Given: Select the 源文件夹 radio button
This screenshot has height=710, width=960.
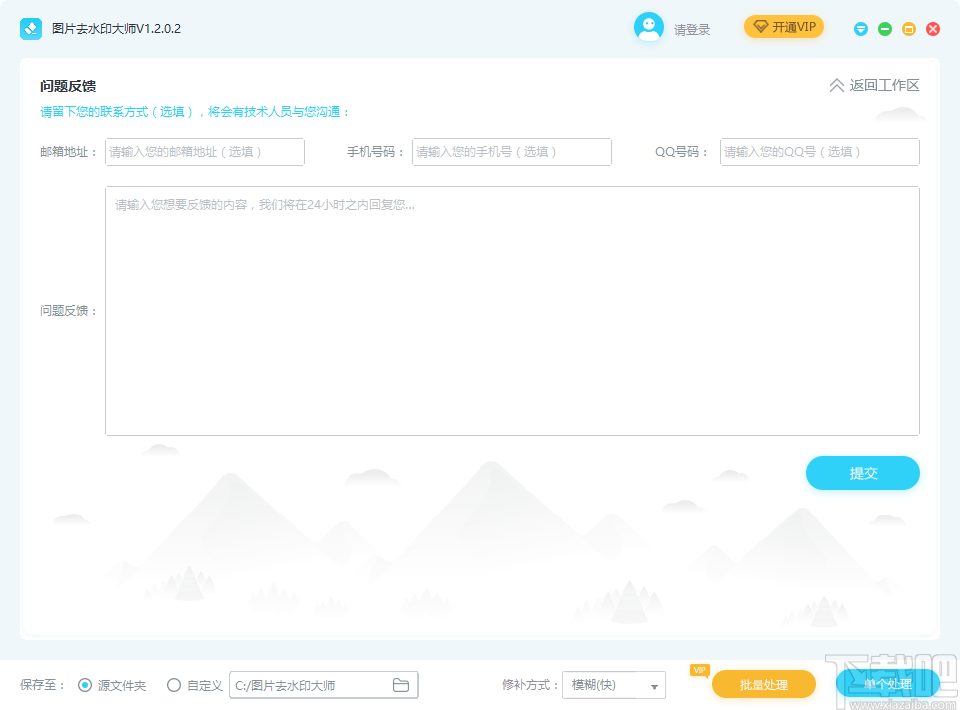Looking at the screenshot, I should coord(85,685).
